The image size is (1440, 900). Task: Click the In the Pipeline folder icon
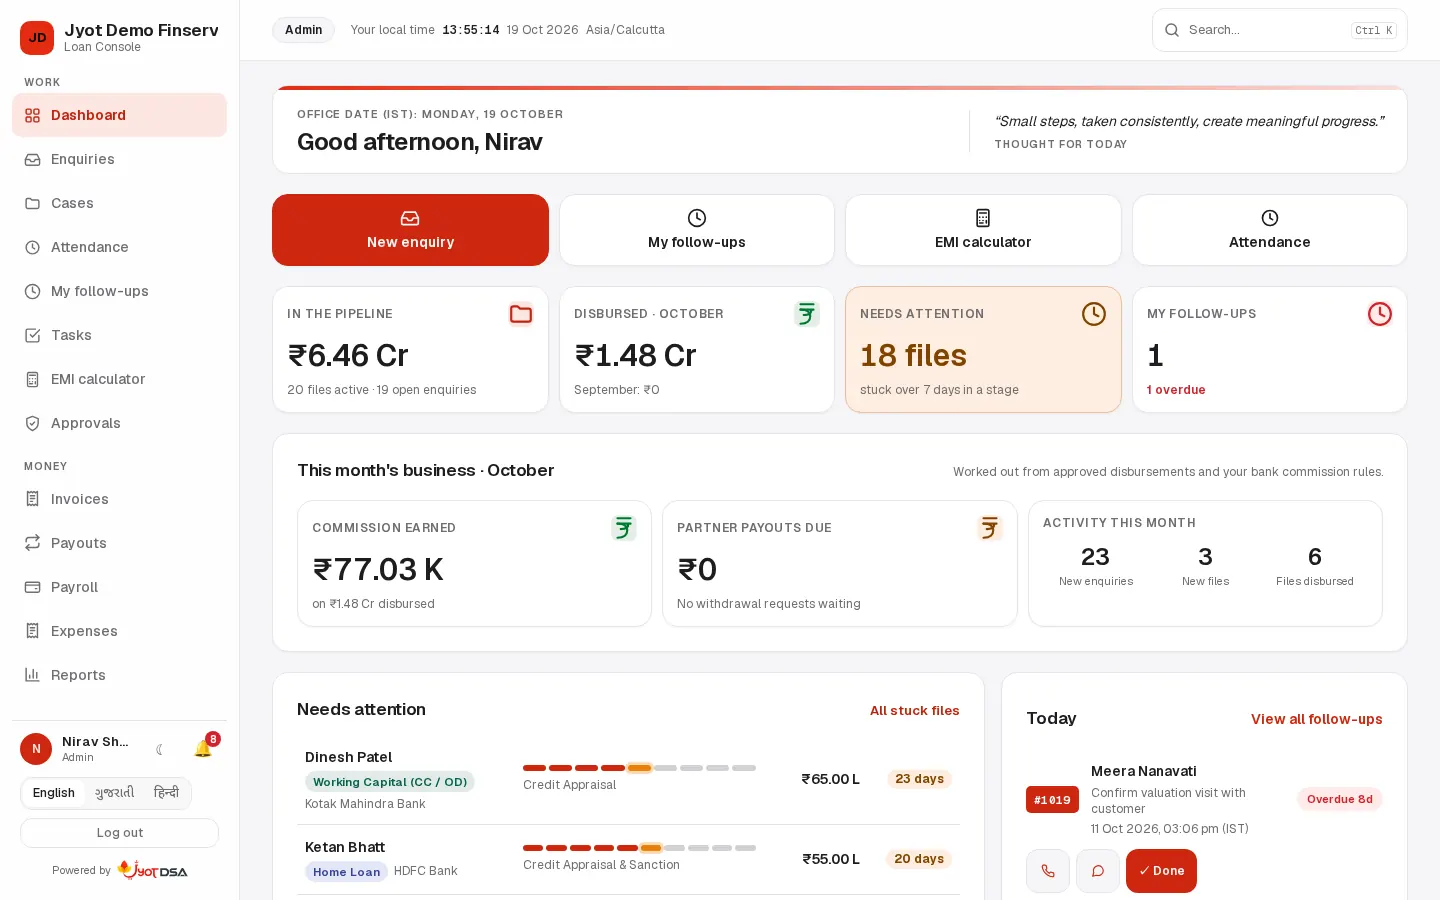(521, 314)
